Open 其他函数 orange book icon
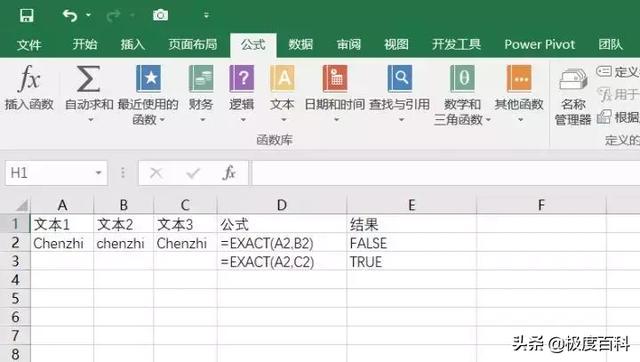640x362 pixels. [x=519, y=78]
